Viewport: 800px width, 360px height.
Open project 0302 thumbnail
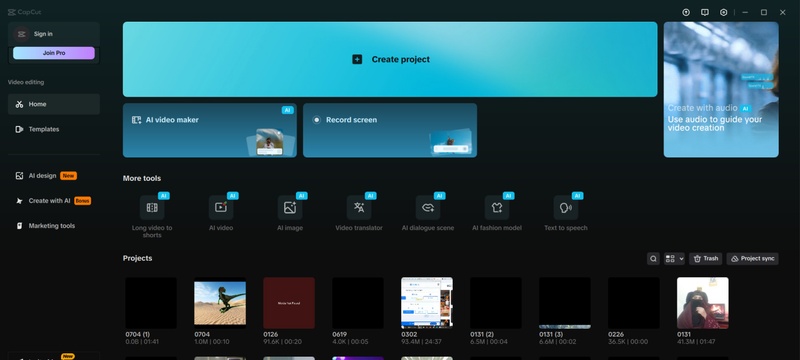tap(427, 303)
